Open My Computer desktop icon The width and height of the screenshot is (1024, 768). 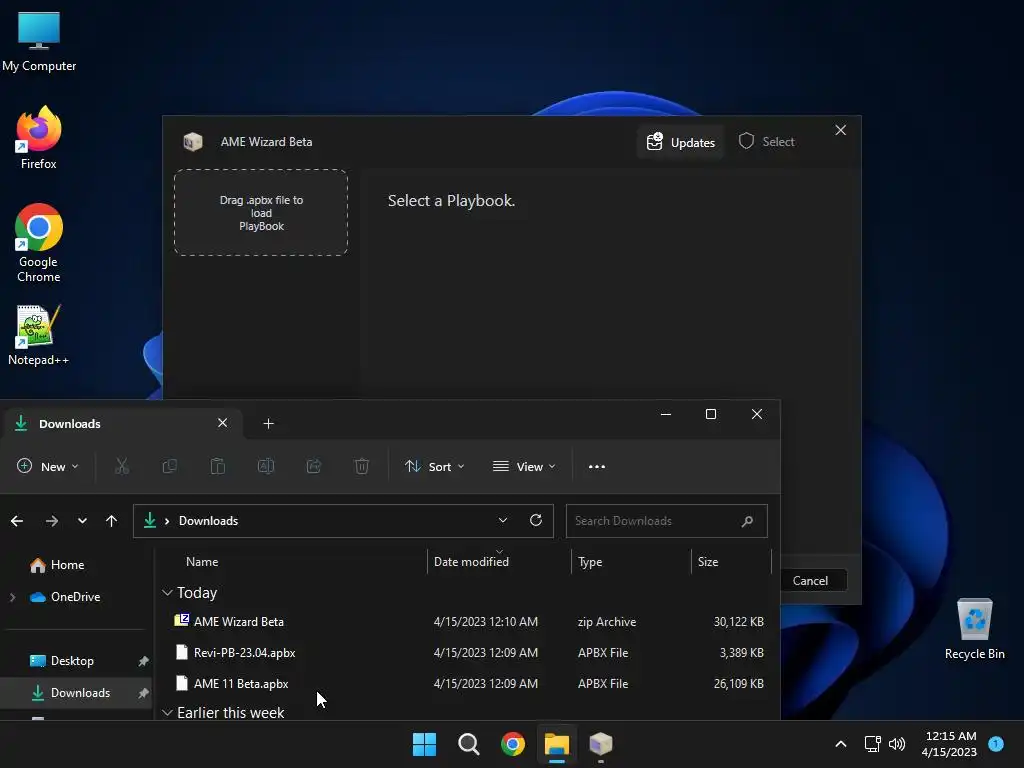(x=39, y=40)
